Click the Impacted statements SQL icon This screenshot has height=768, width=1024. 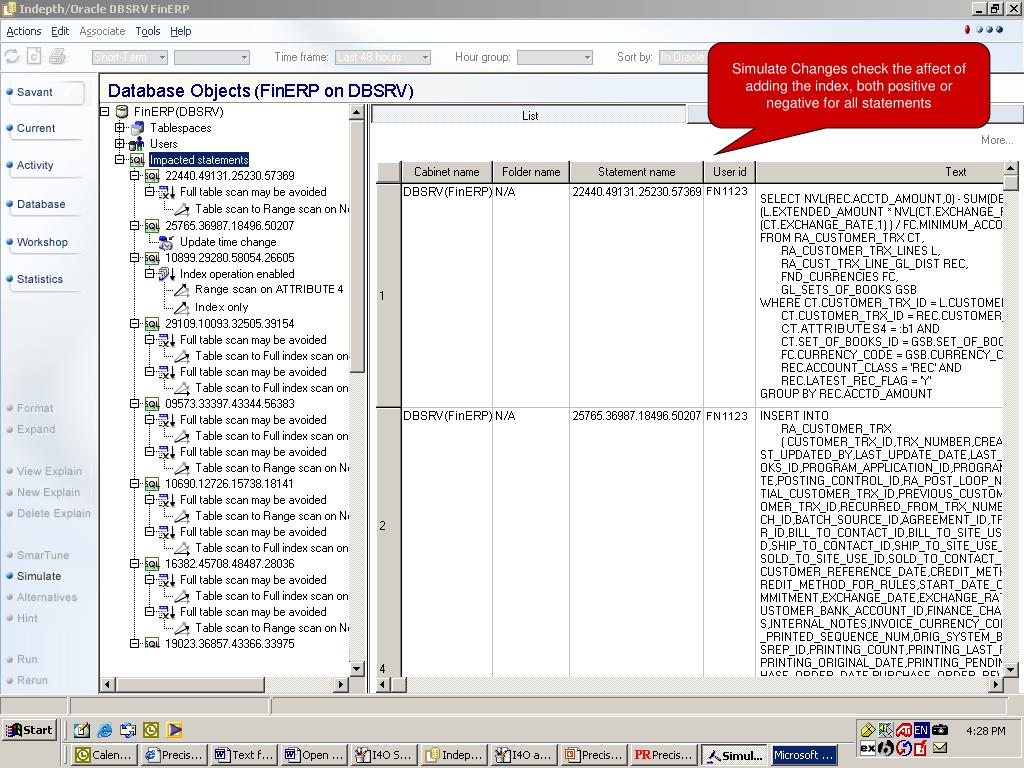pos(136,160)
